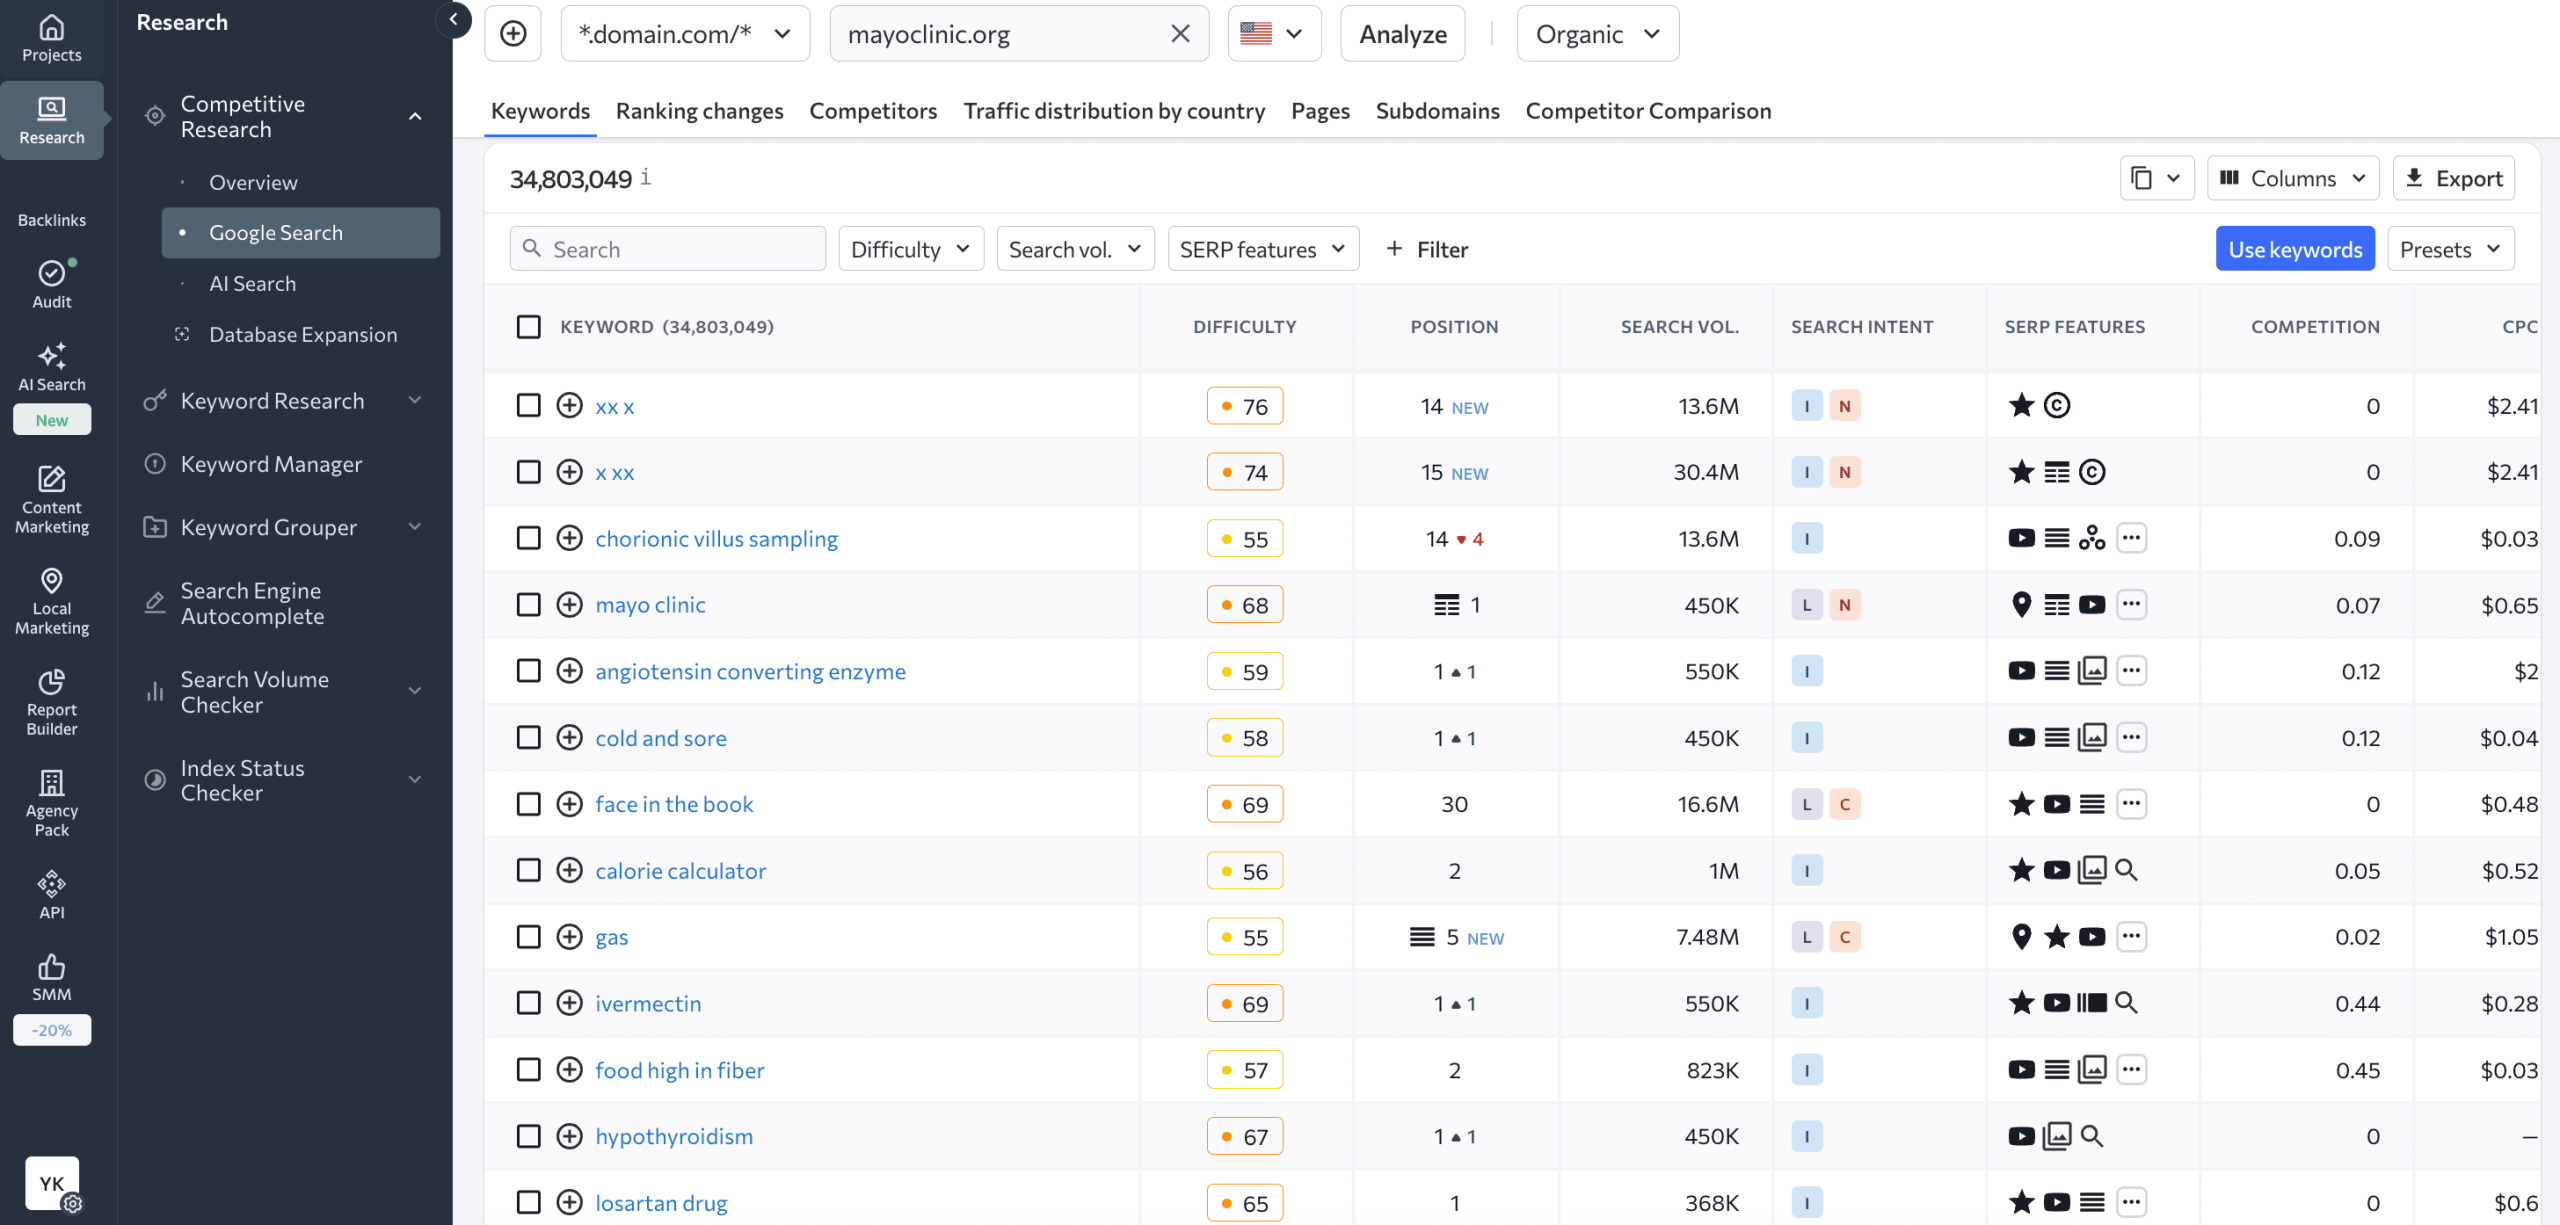Open the Audit tool from the sidebar
The height and width of the screenshot is (1225, 2560).
(51, 283)
